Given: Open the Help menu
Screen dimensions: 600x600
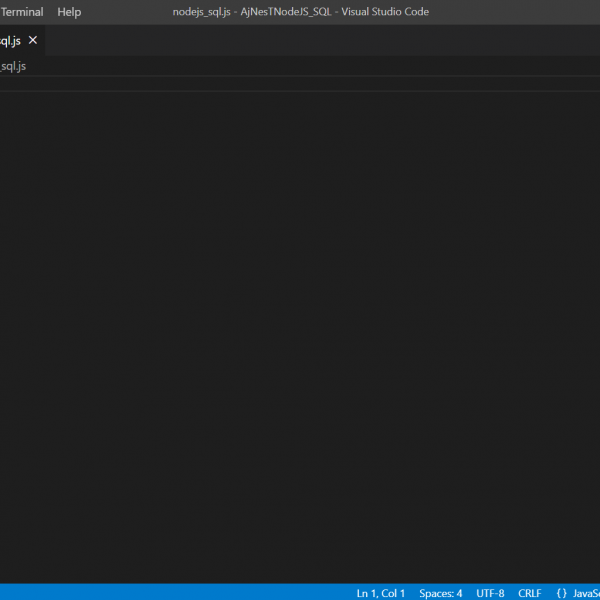Looking at the screenshot, I should click(x=69, y=12).
